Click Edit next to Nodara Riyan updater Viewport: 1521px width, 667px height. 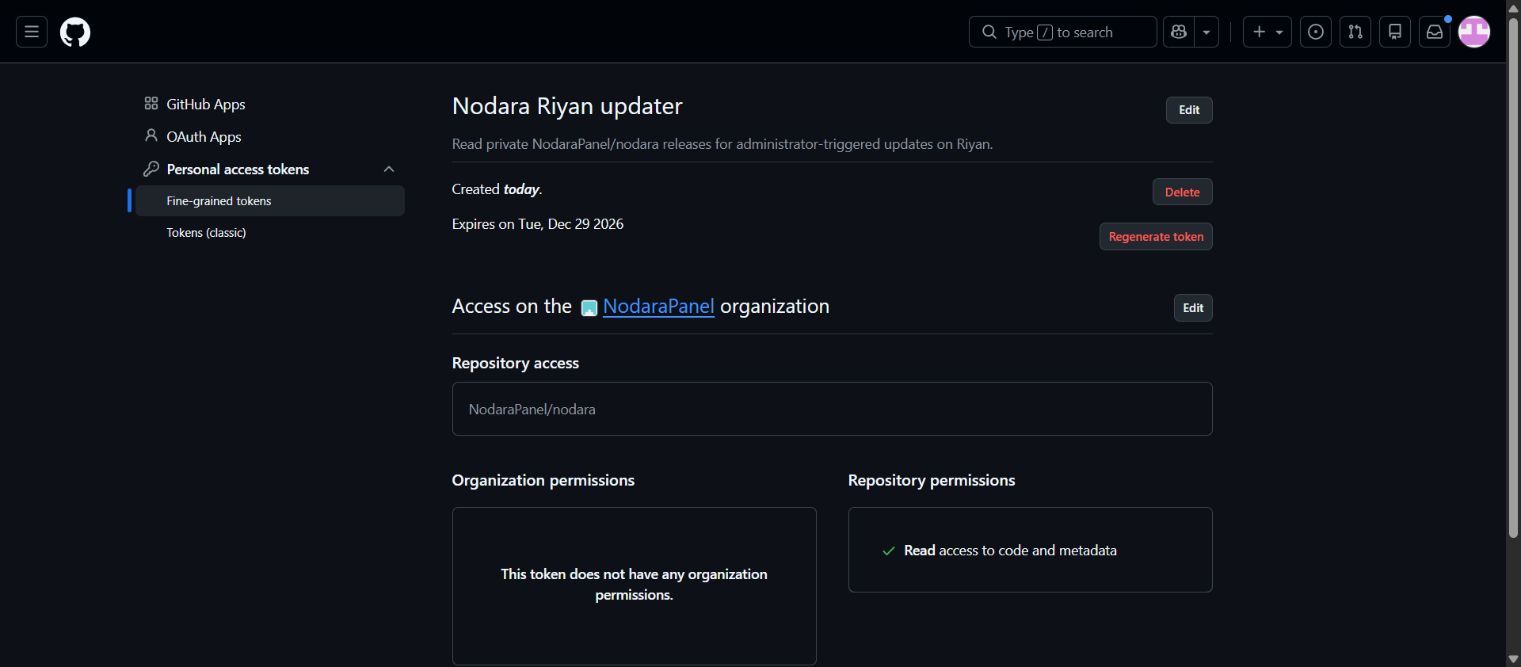pos(1189,110)
